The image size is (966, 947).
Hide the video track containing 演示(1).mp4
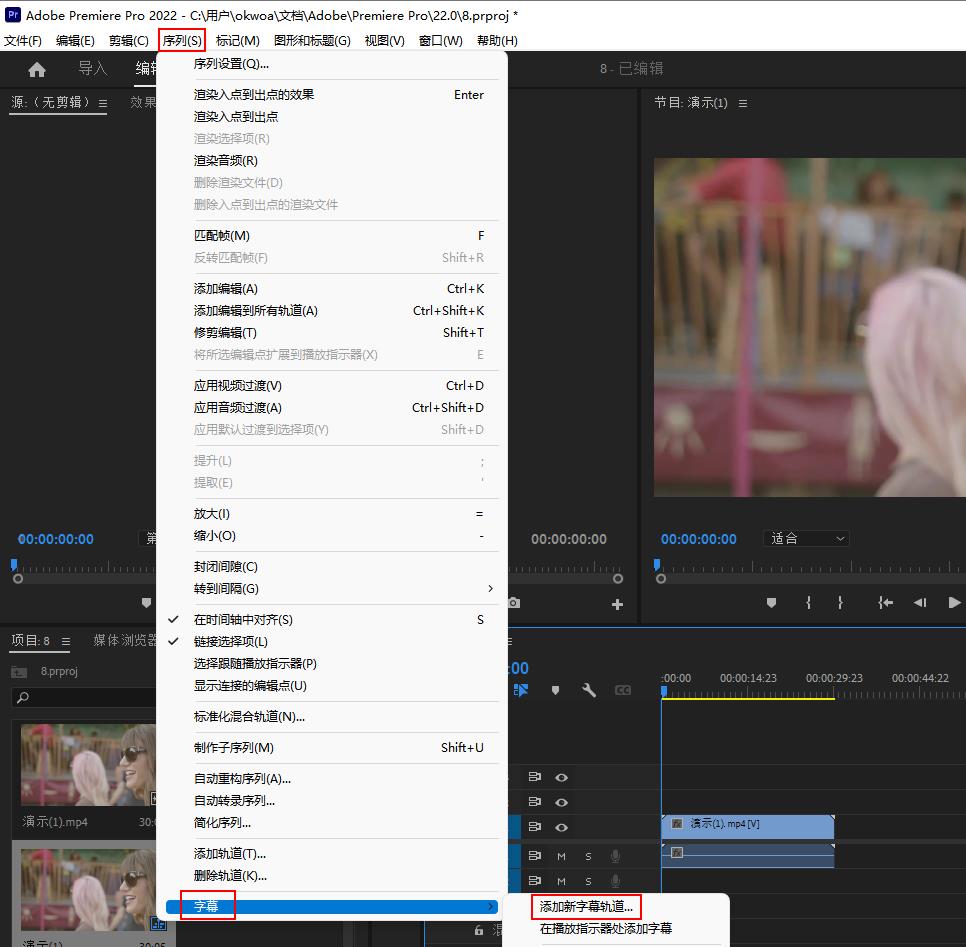[562, 827]
